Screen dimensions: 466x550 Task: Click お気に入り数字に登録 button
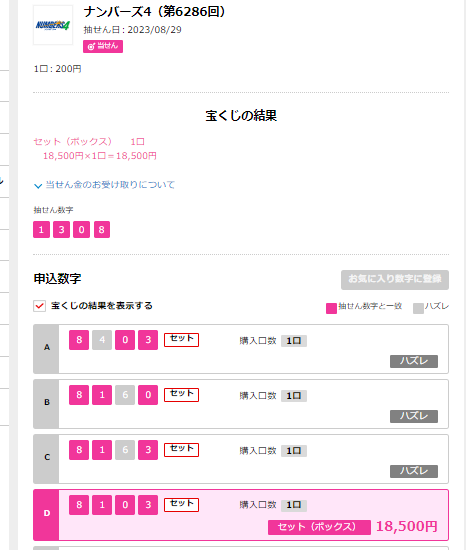[395, 280]
